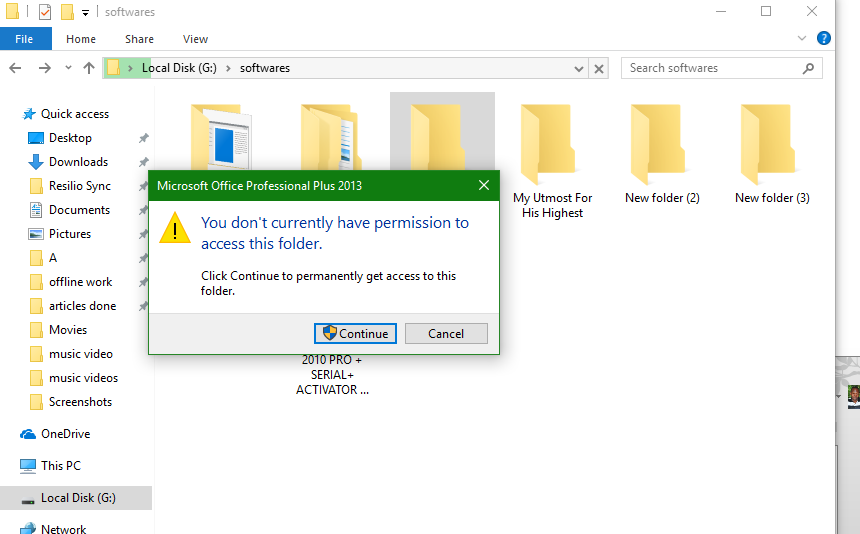Click the Pictures icon in sidebar
This screenshot has width=860, height=534.
point(36,234)
